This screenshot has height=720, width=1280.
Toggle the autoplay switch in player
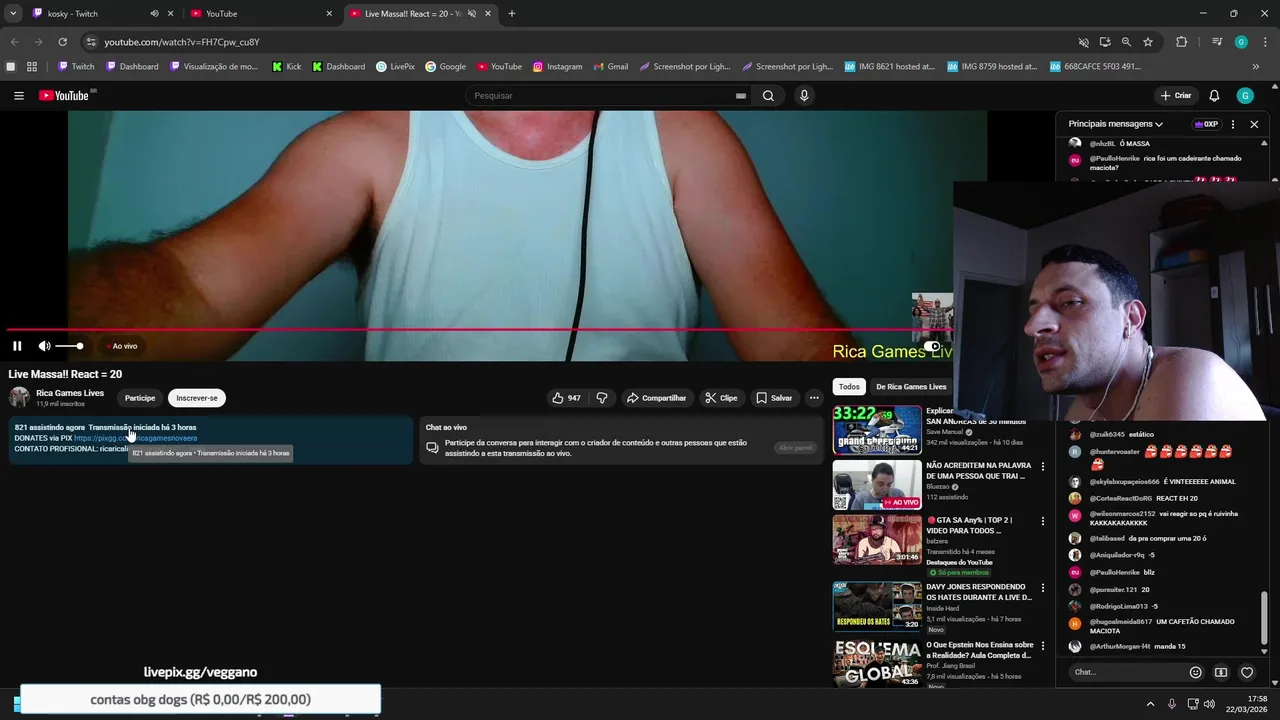[932, 346]
